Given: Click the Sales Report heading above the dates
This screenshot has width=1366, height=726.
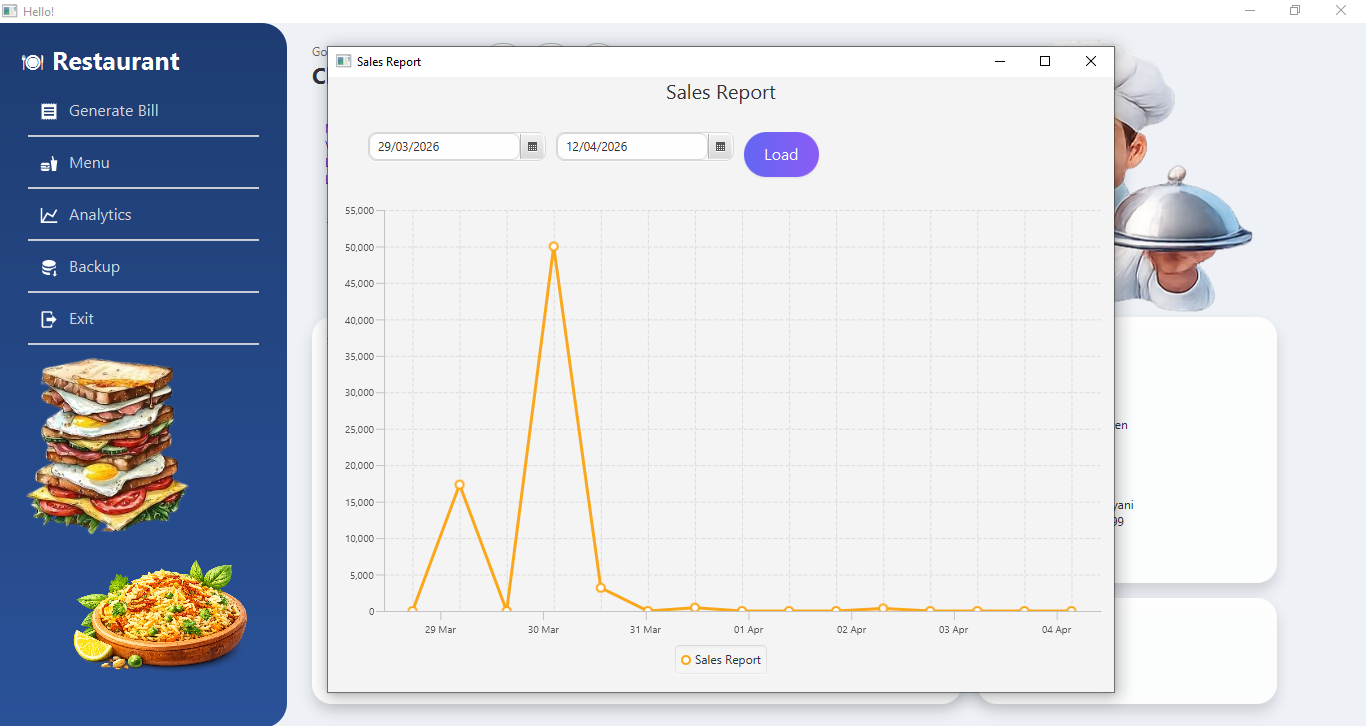Looking at the screenshot, I should point(721,93).
